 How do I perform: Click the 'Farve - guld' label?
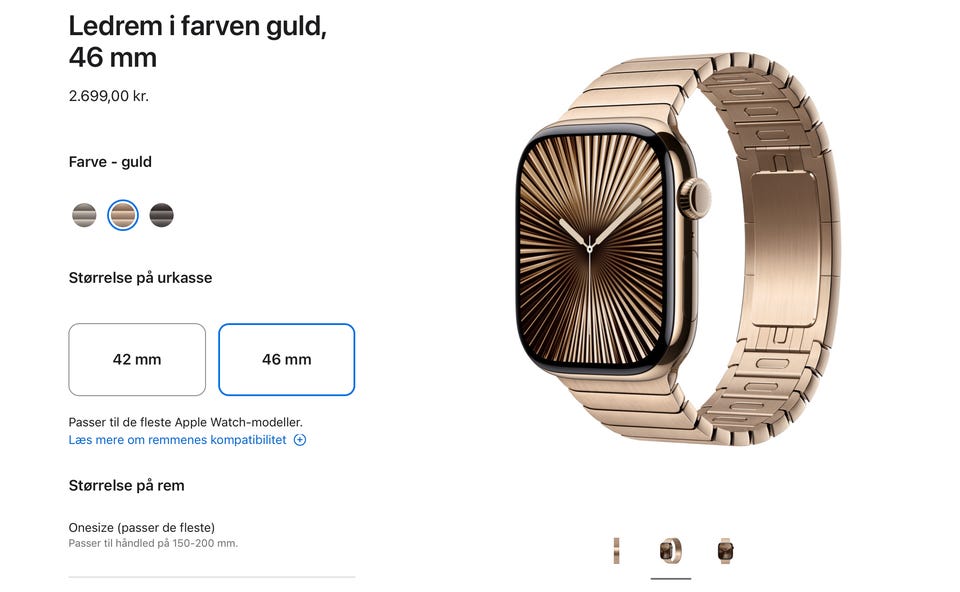(110, 162)
